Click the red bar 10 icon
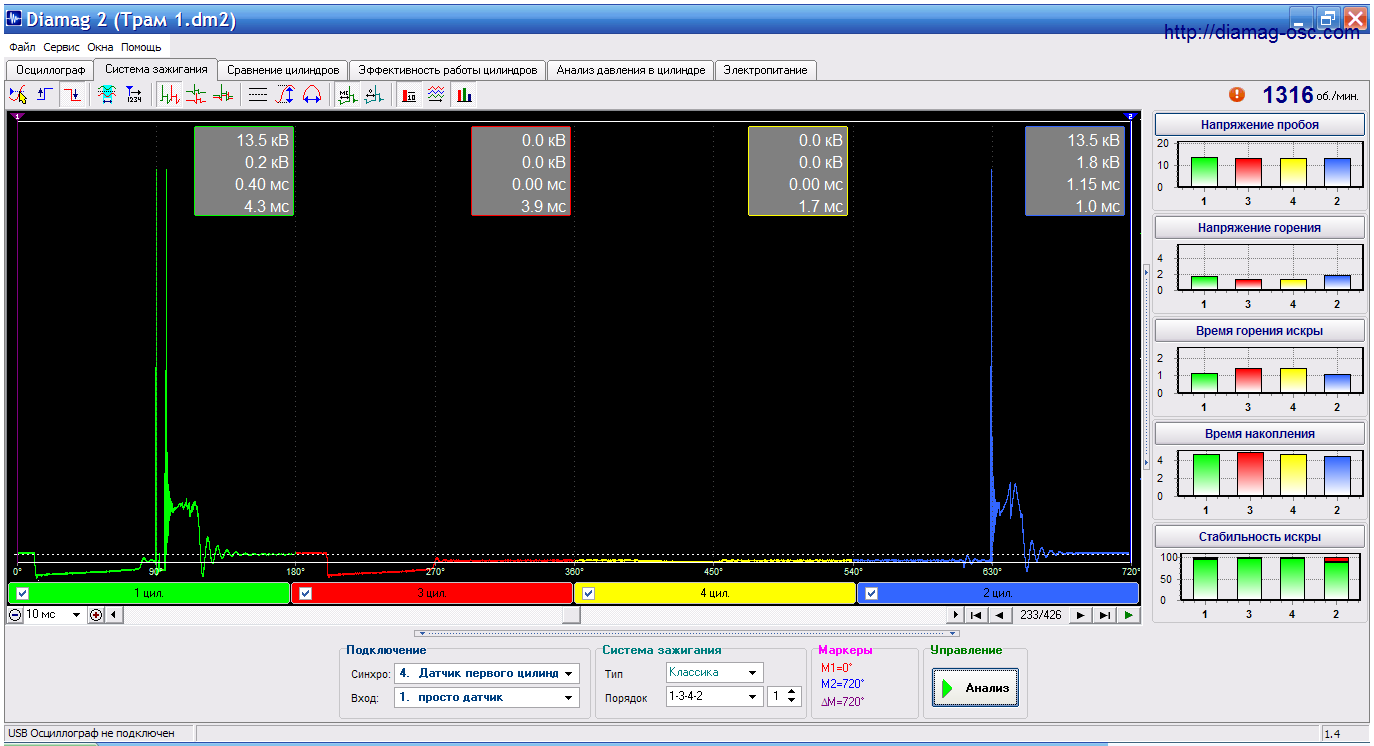Image resolution: width=1374 pixels, height=746 pixels. (409, 95)
